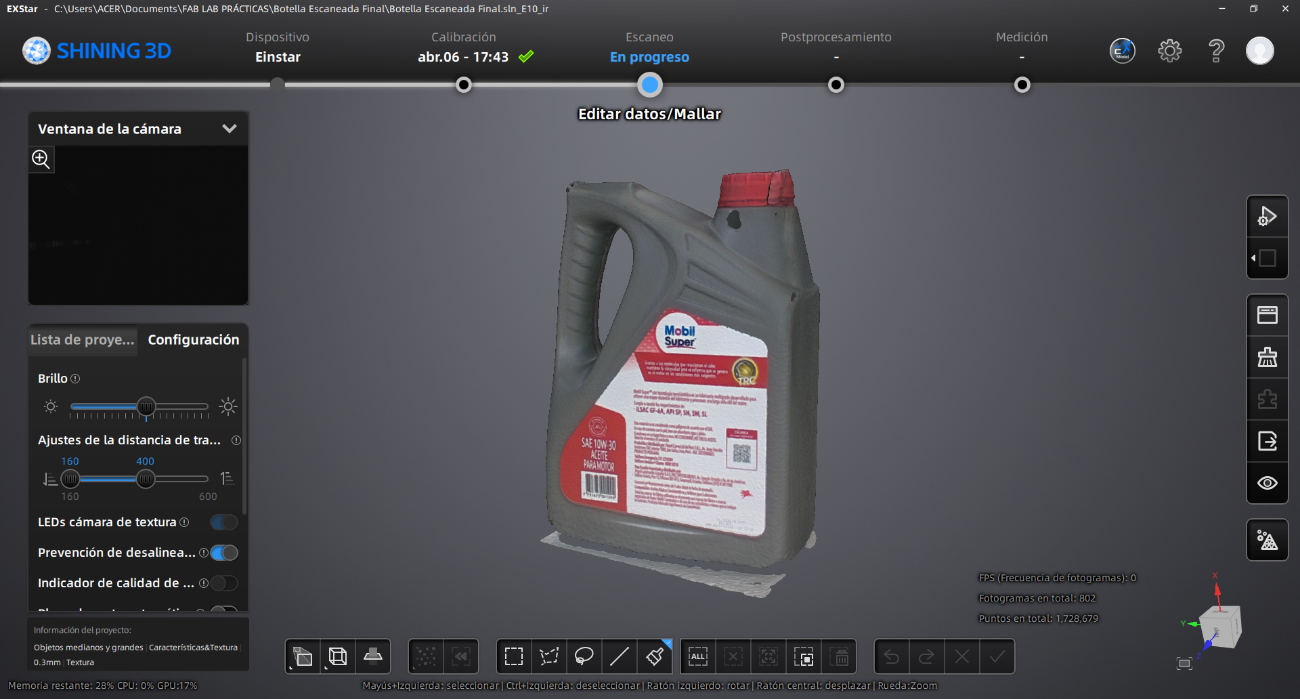Select the rectangle selection tool

pyautogui.click(x=514, y=657)
